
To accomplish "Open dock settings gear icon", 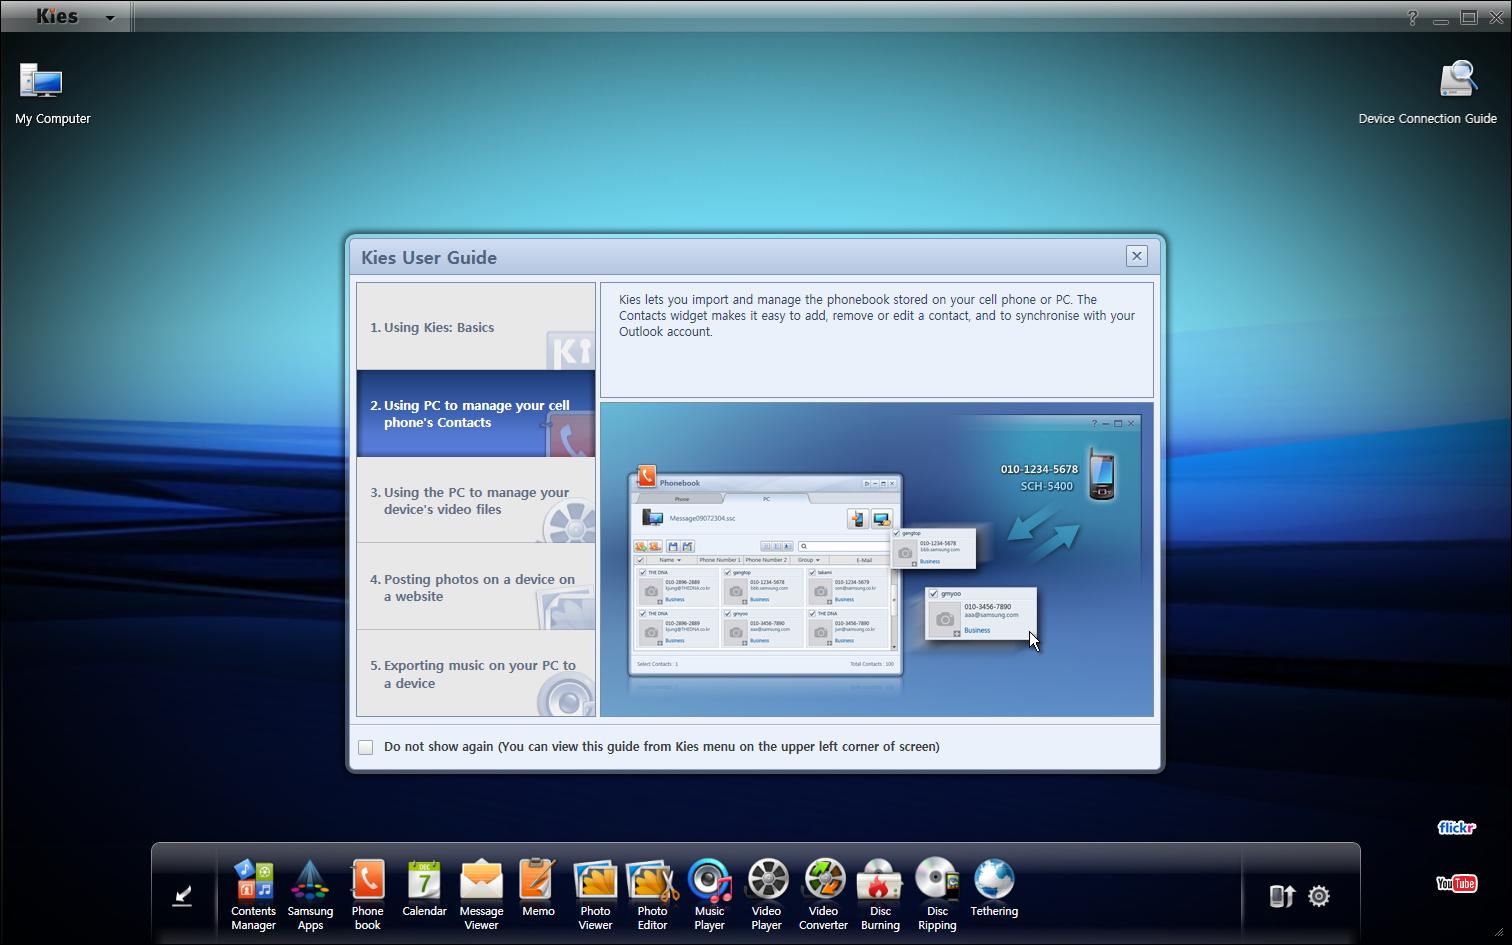I will coord(1319,896).
